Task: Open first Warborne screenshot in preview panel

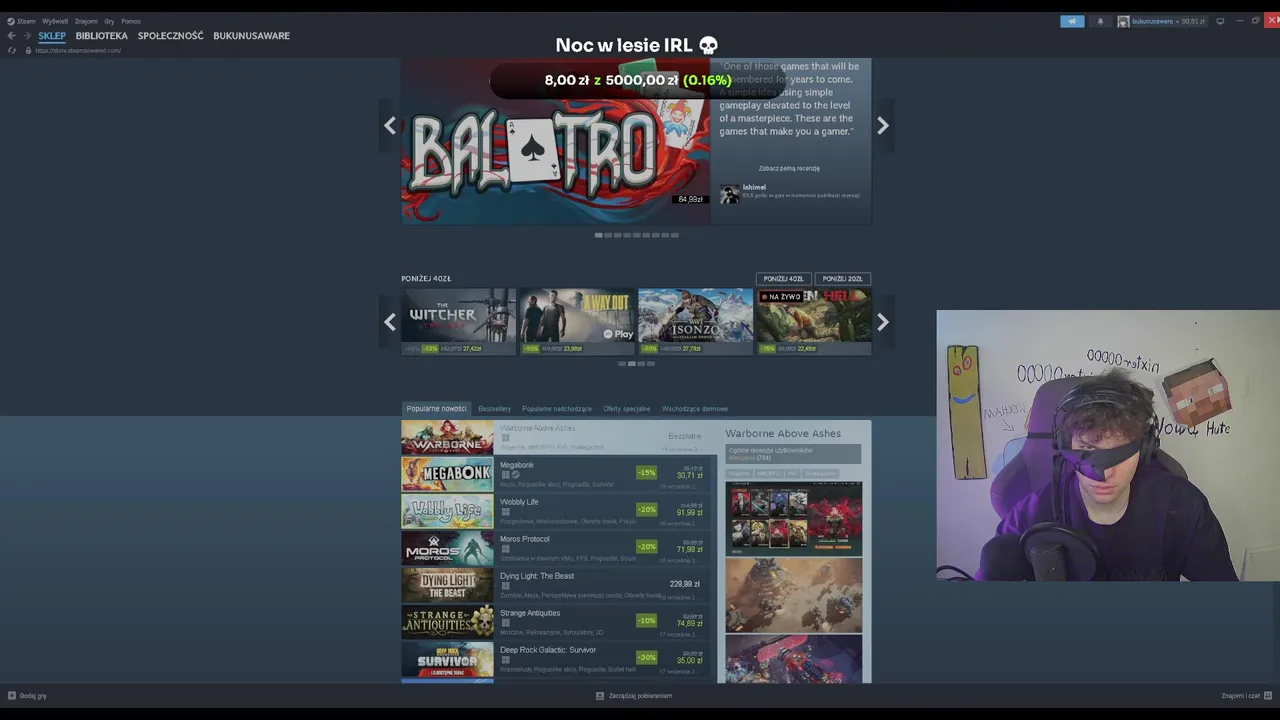Action: click(x=793, y=518)
